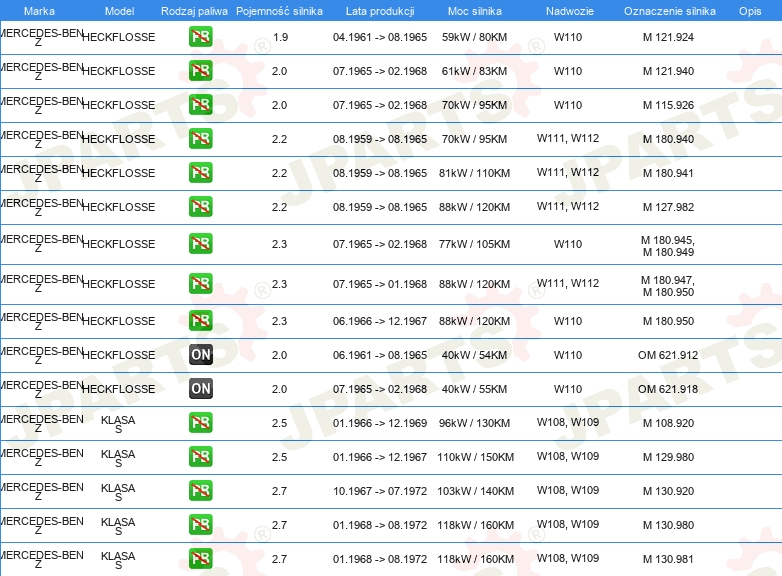Click petrol icon in 06.1966 -> 12.1967 row

pos(200,321)
